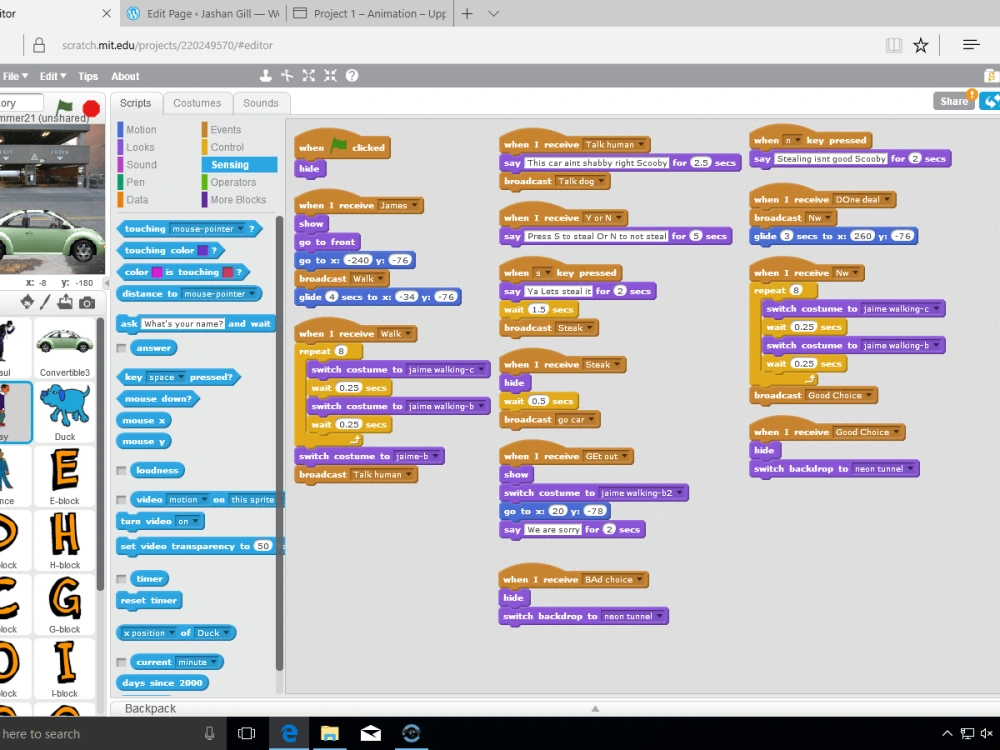The image size is (1000, 750).
Task: Click the Share button
Action: [952, 100]
